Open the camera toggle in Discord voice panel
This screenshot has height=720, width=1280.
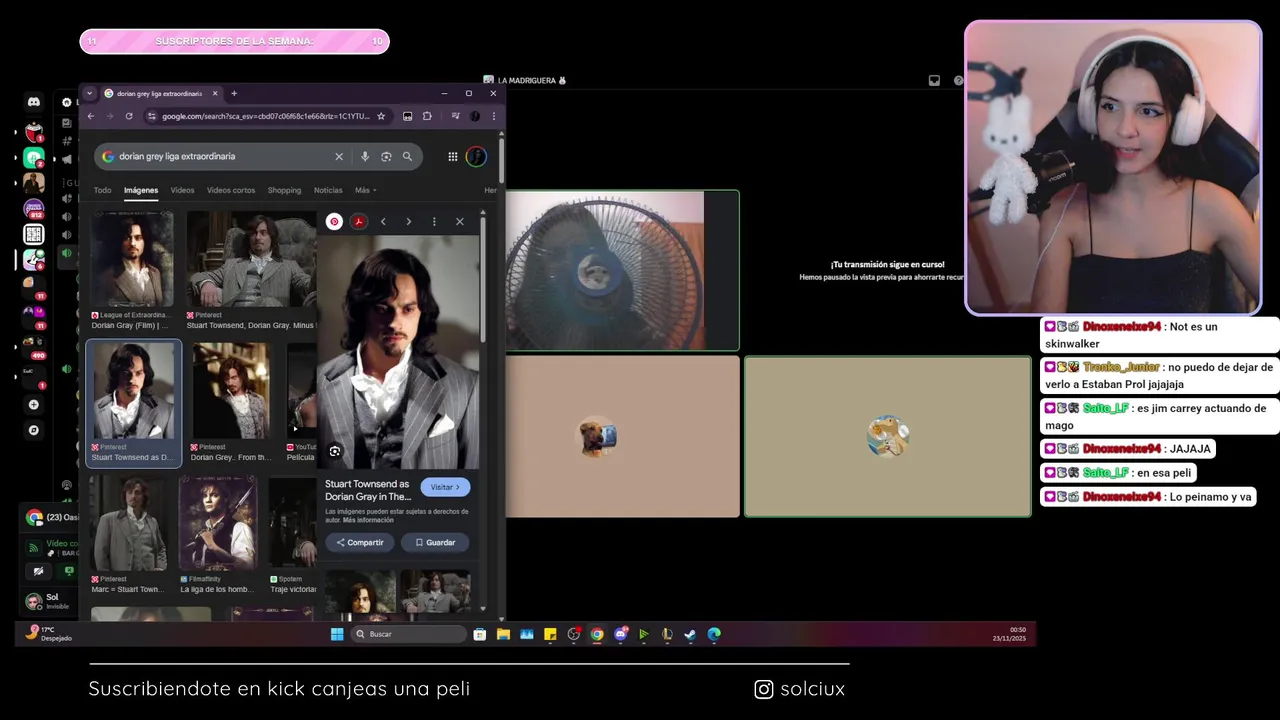click(39, 571)
